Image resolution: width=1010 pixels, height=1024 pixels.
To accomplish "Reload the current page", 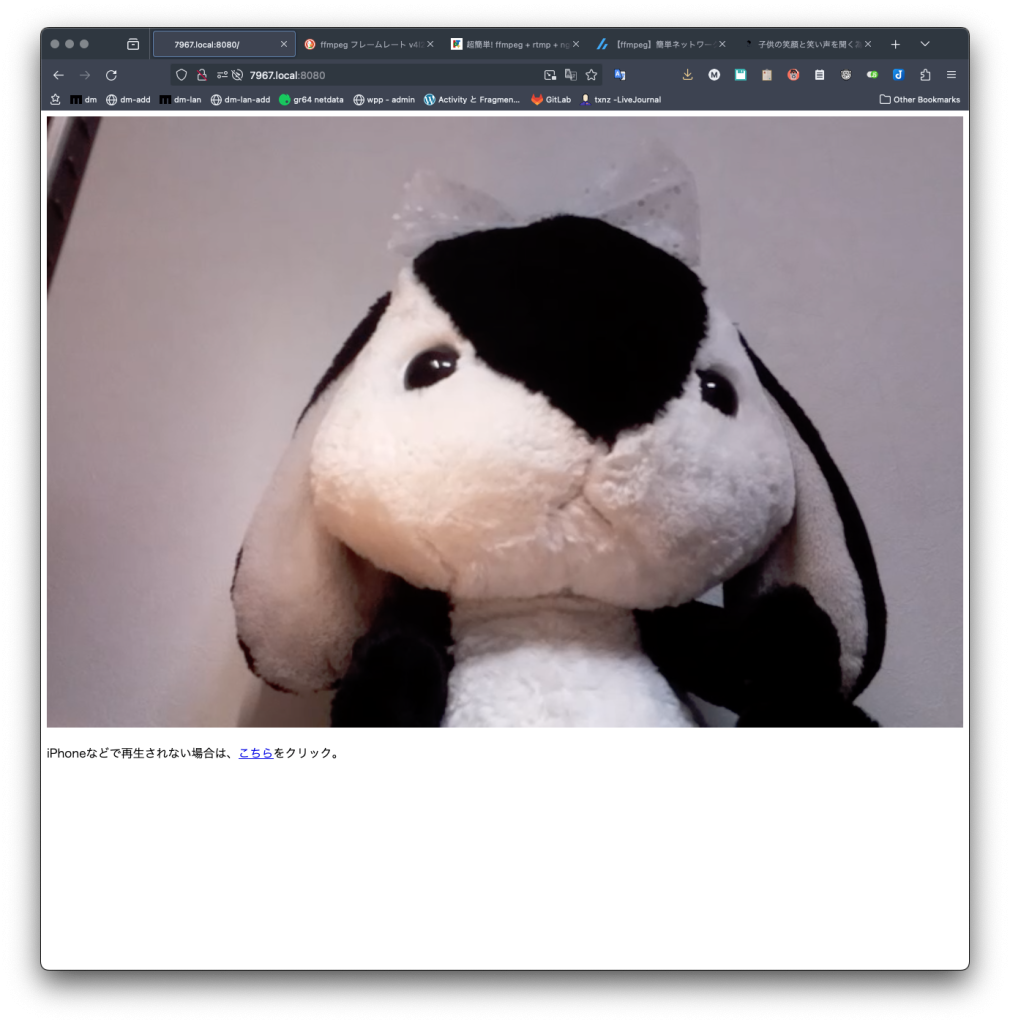I will pyautogui.click(x=111, y=75).
